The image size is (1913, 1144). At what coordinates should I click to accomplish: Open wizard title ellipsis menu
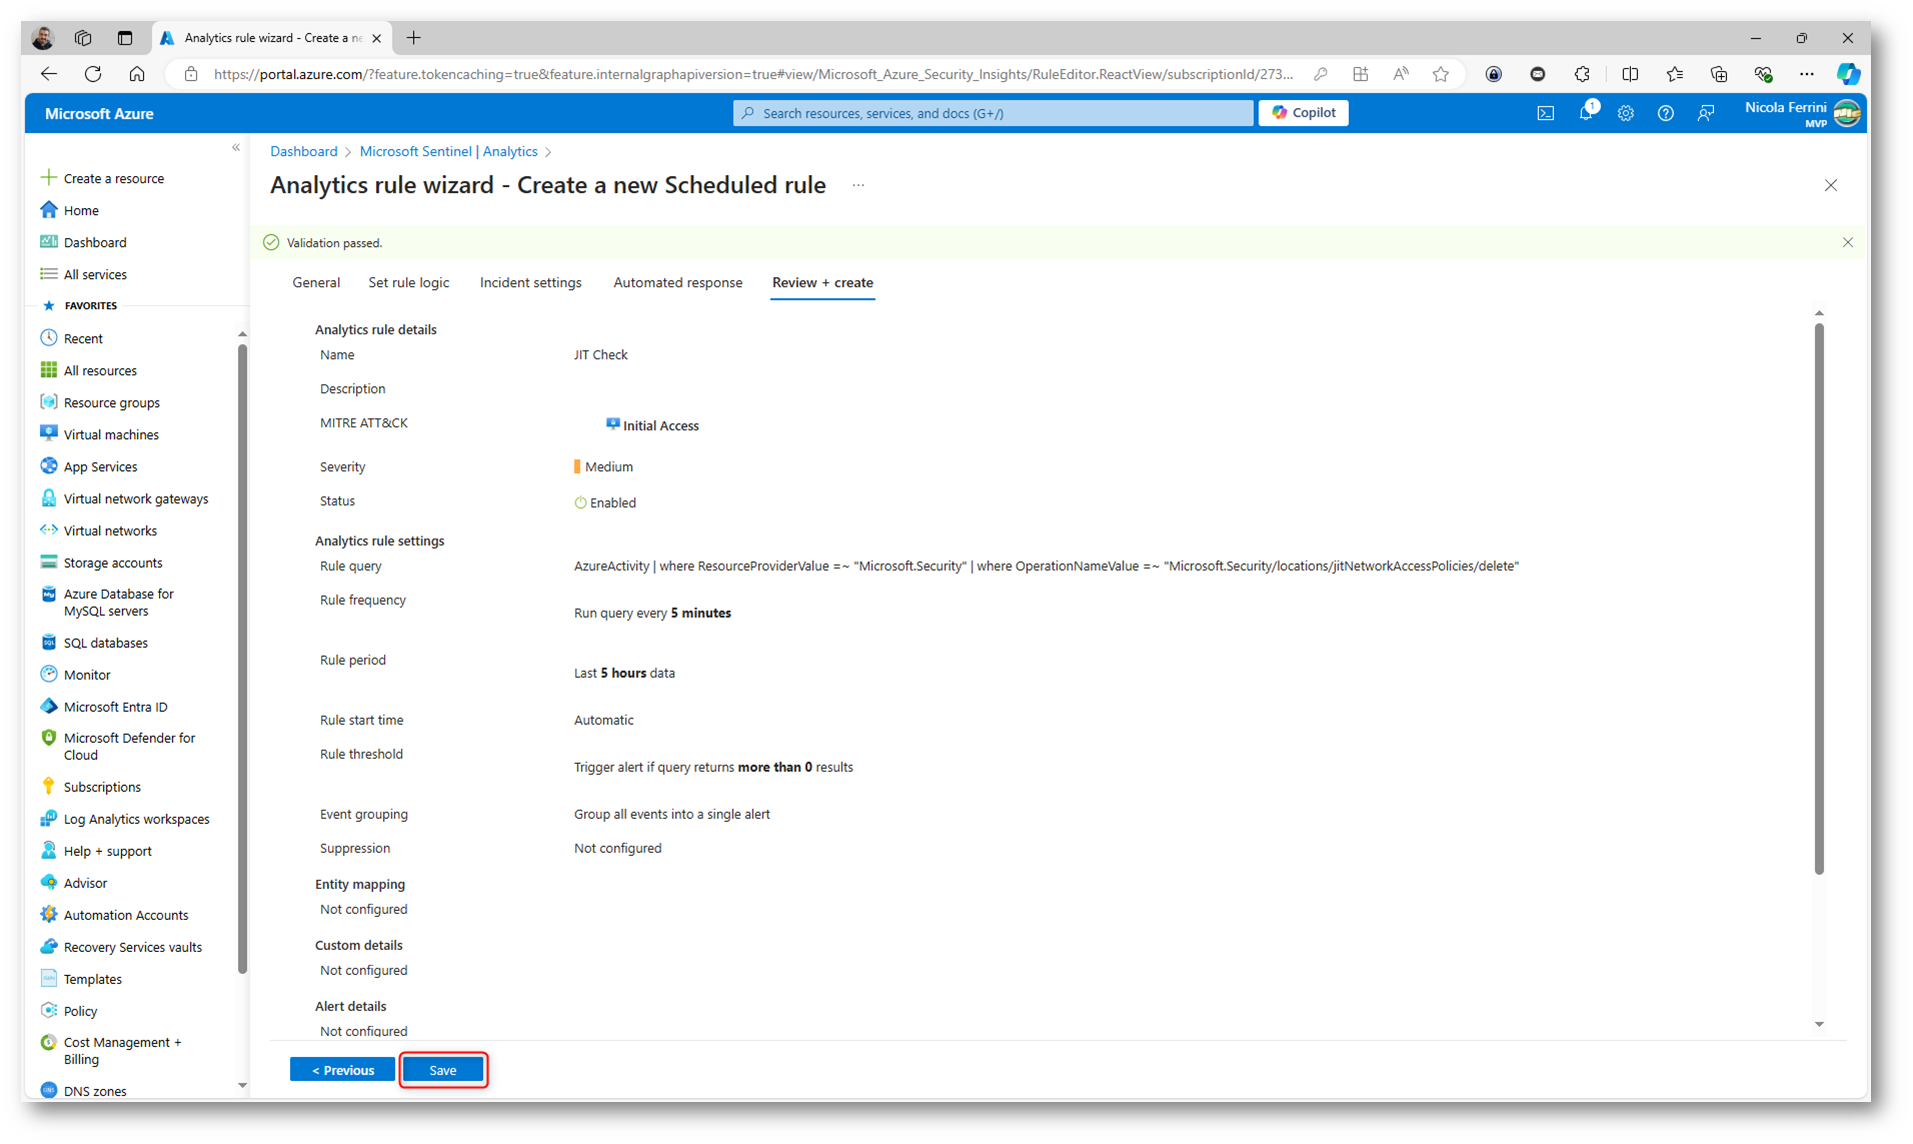(x=858, y=185)
